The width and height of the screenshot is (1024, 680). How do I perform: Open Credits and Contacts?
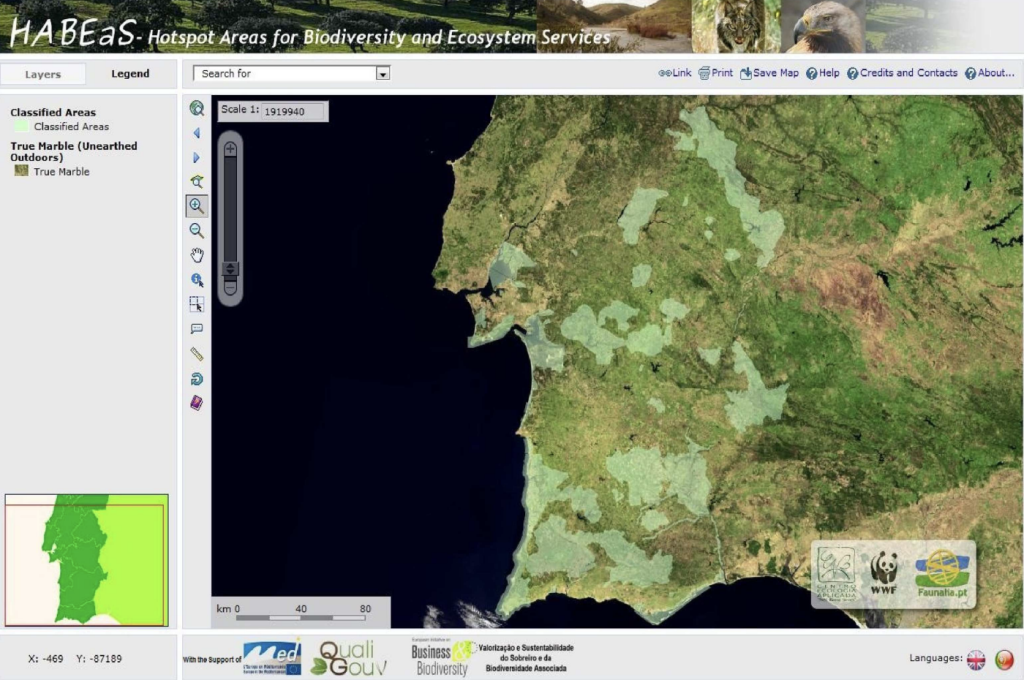click(903, 73)
